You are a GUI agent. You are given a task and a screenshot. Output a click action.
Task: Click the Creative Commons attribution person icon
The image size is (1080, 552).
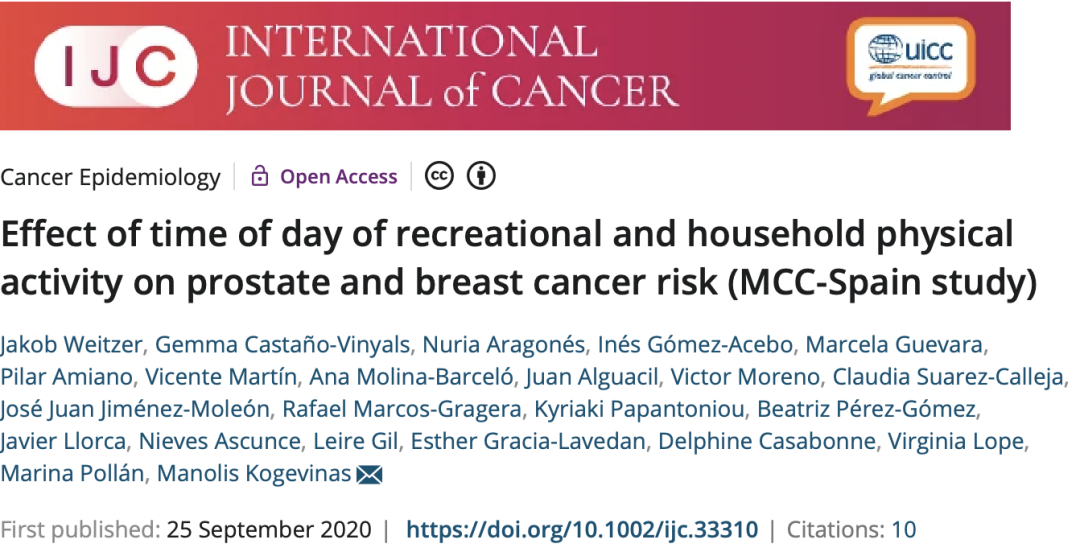(x=482, y=176)
